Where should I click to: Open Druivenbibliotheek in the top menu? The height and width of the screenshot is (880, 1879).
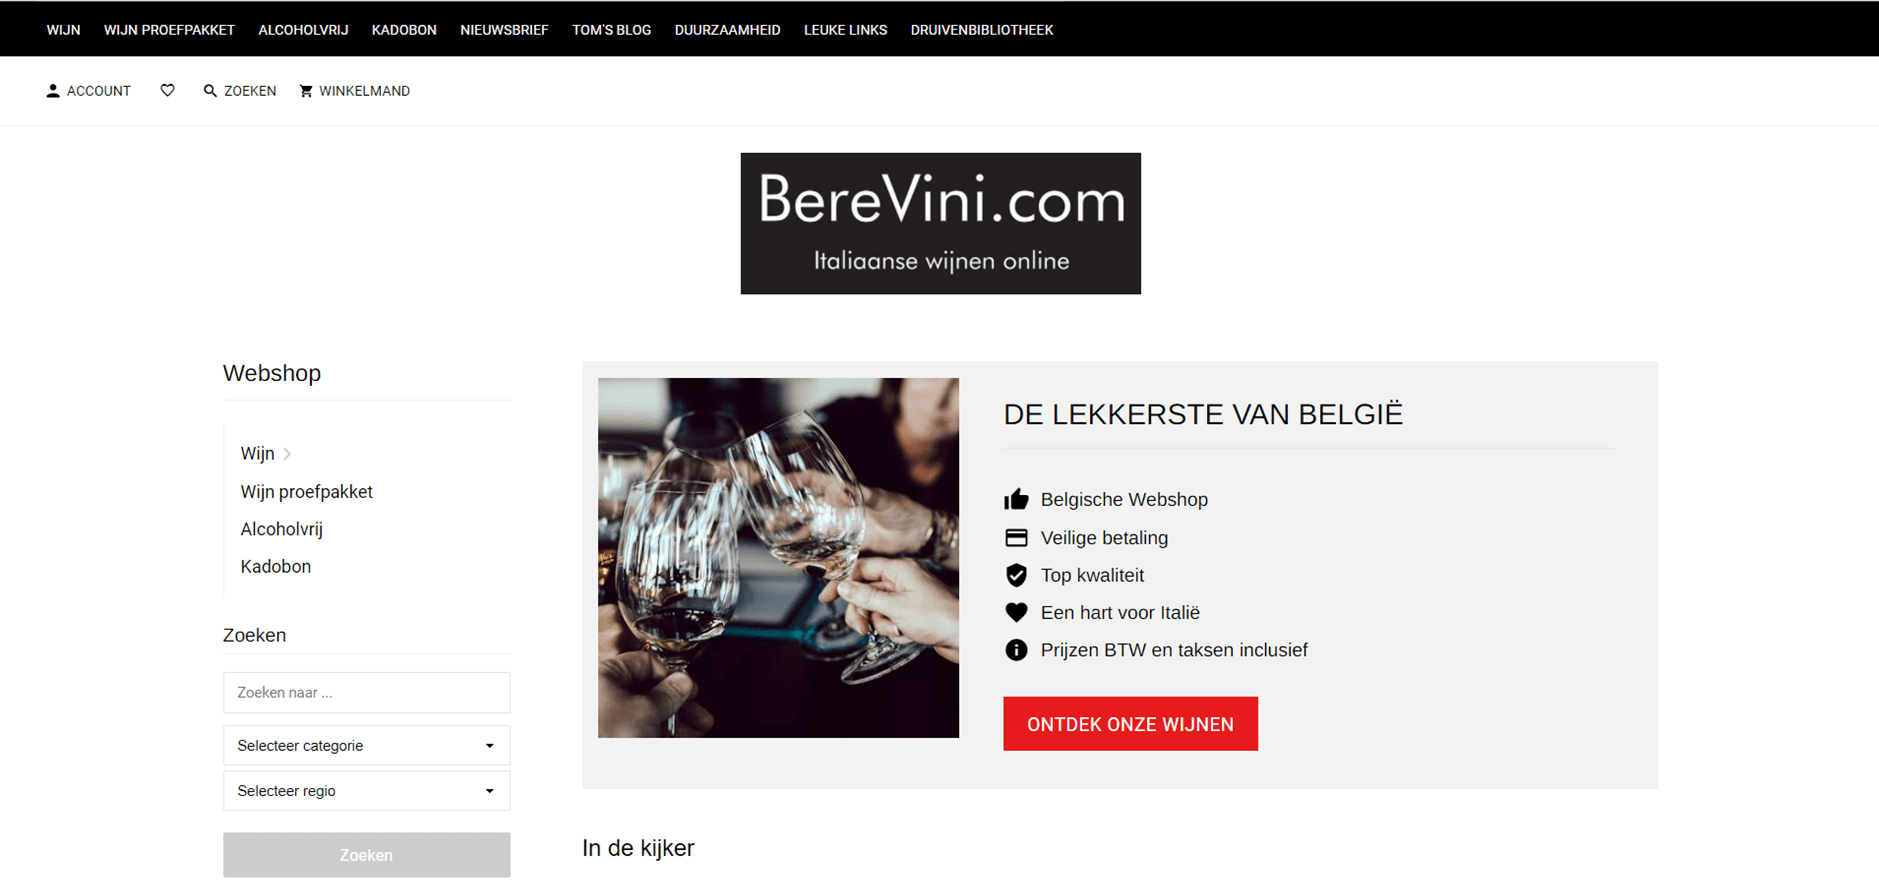pos(981,30)
